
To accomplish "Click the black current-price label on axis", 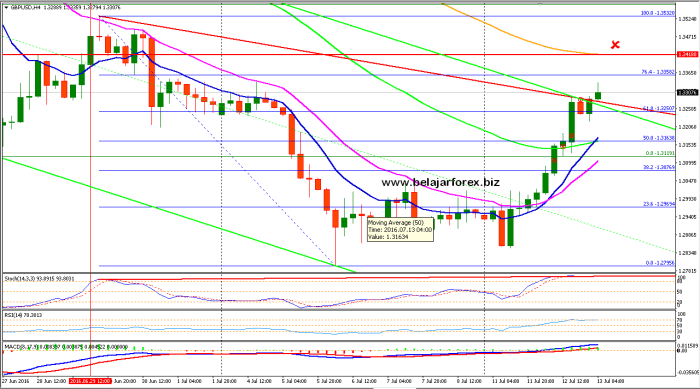I will (x=687, y=92).
